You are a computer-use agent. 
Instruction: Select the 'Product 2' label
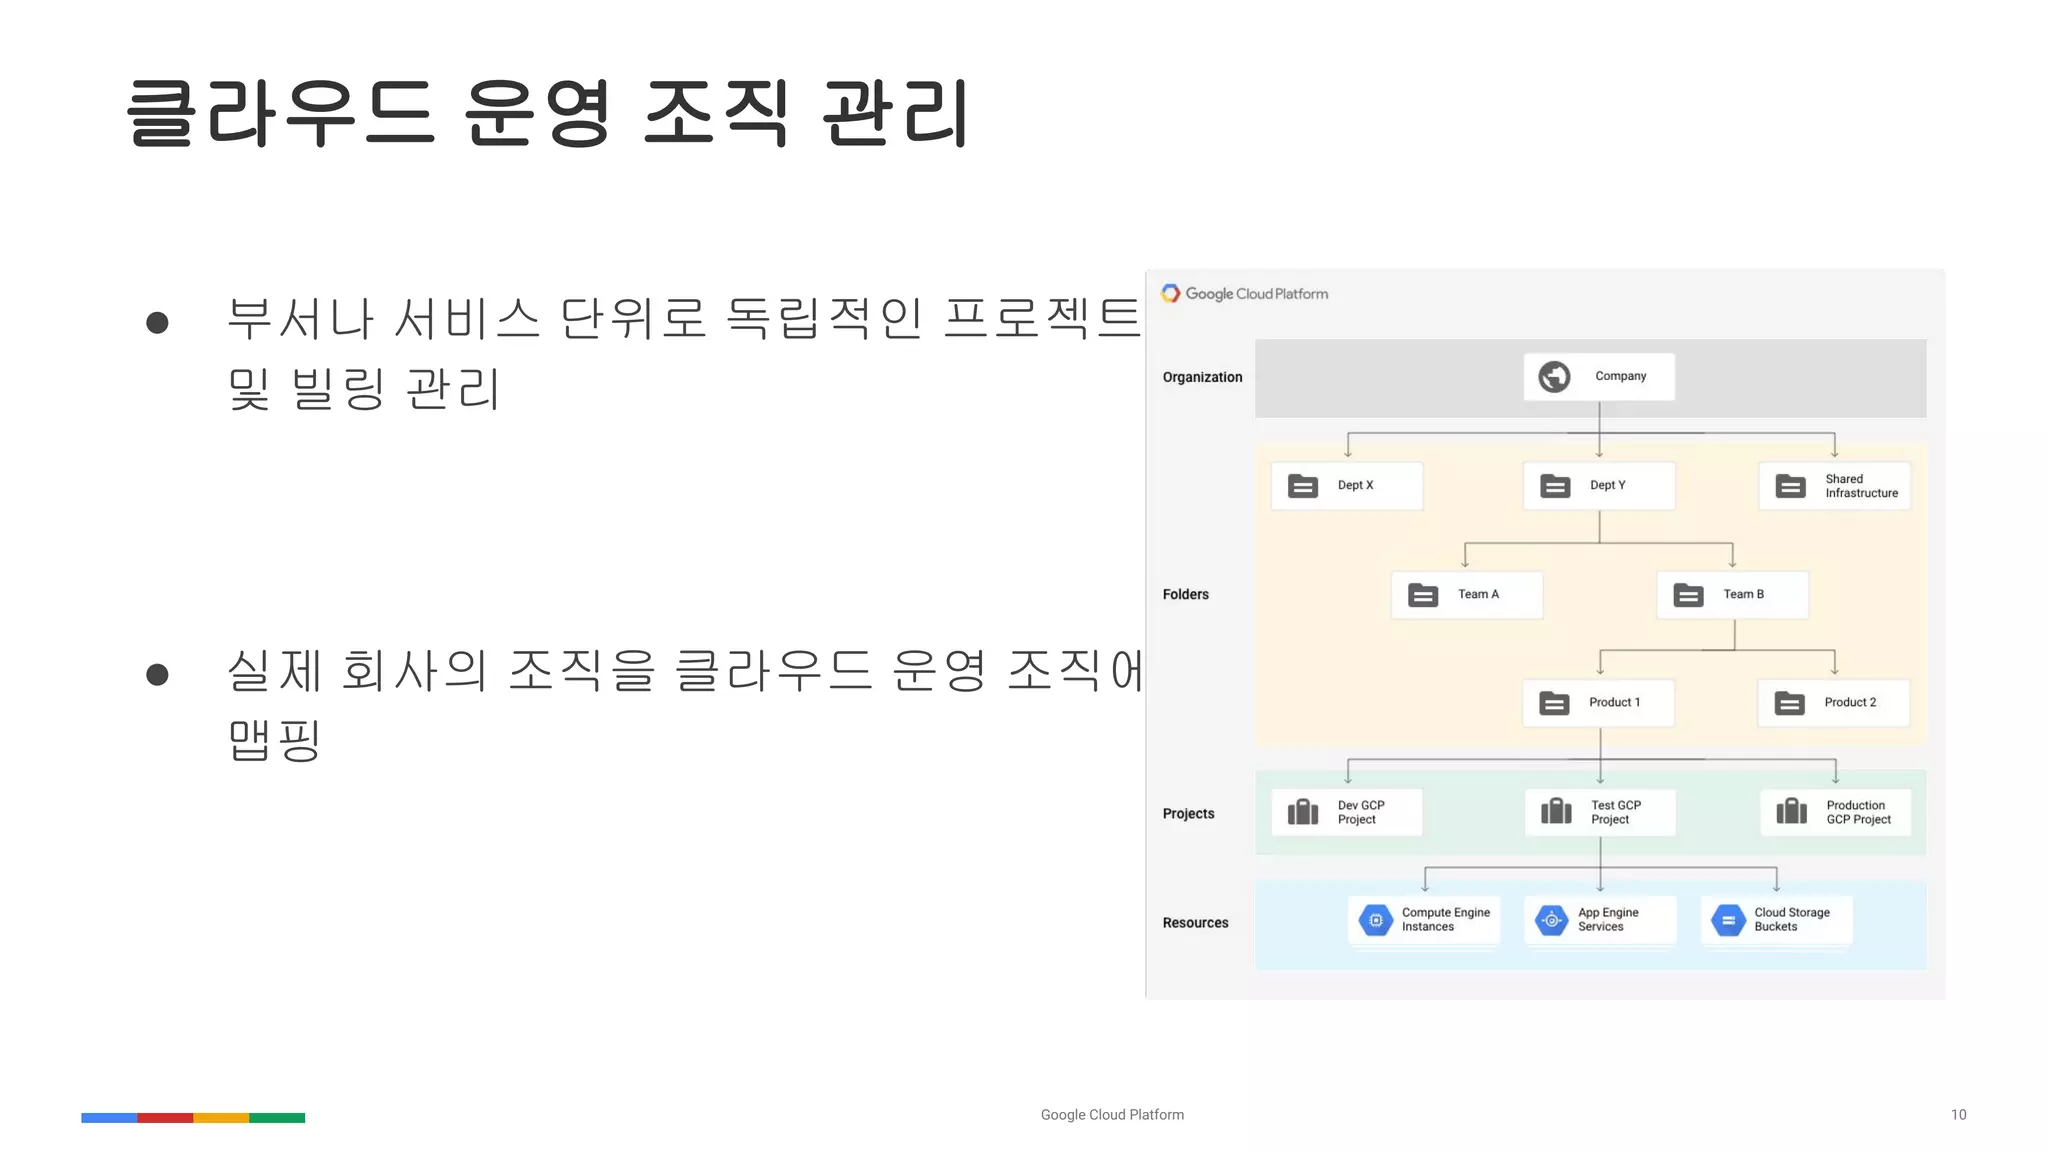(x=1850, y=702)
